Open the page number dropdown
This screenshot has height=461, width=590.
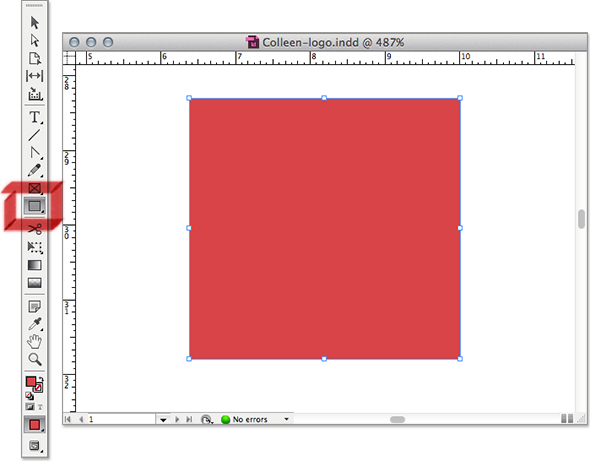[x=163, y=419]
